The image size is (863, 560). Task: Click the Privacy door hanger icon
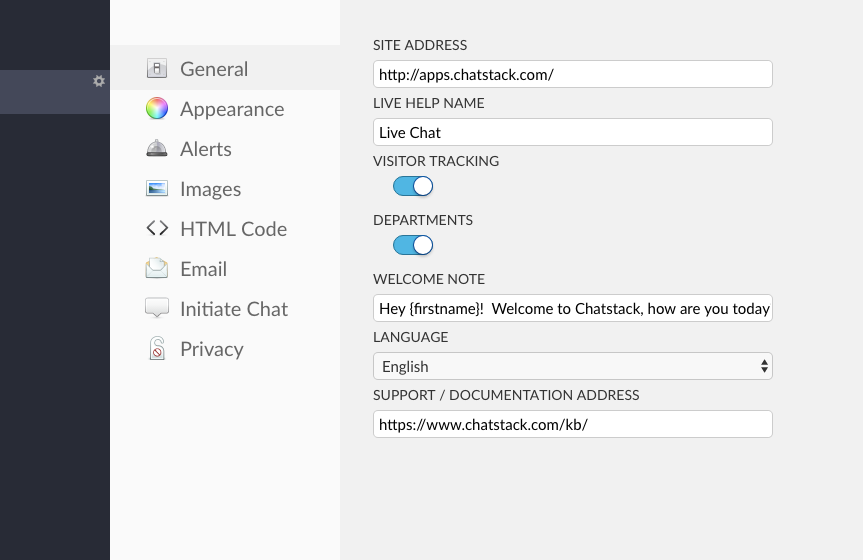click(x=157, y=349)
